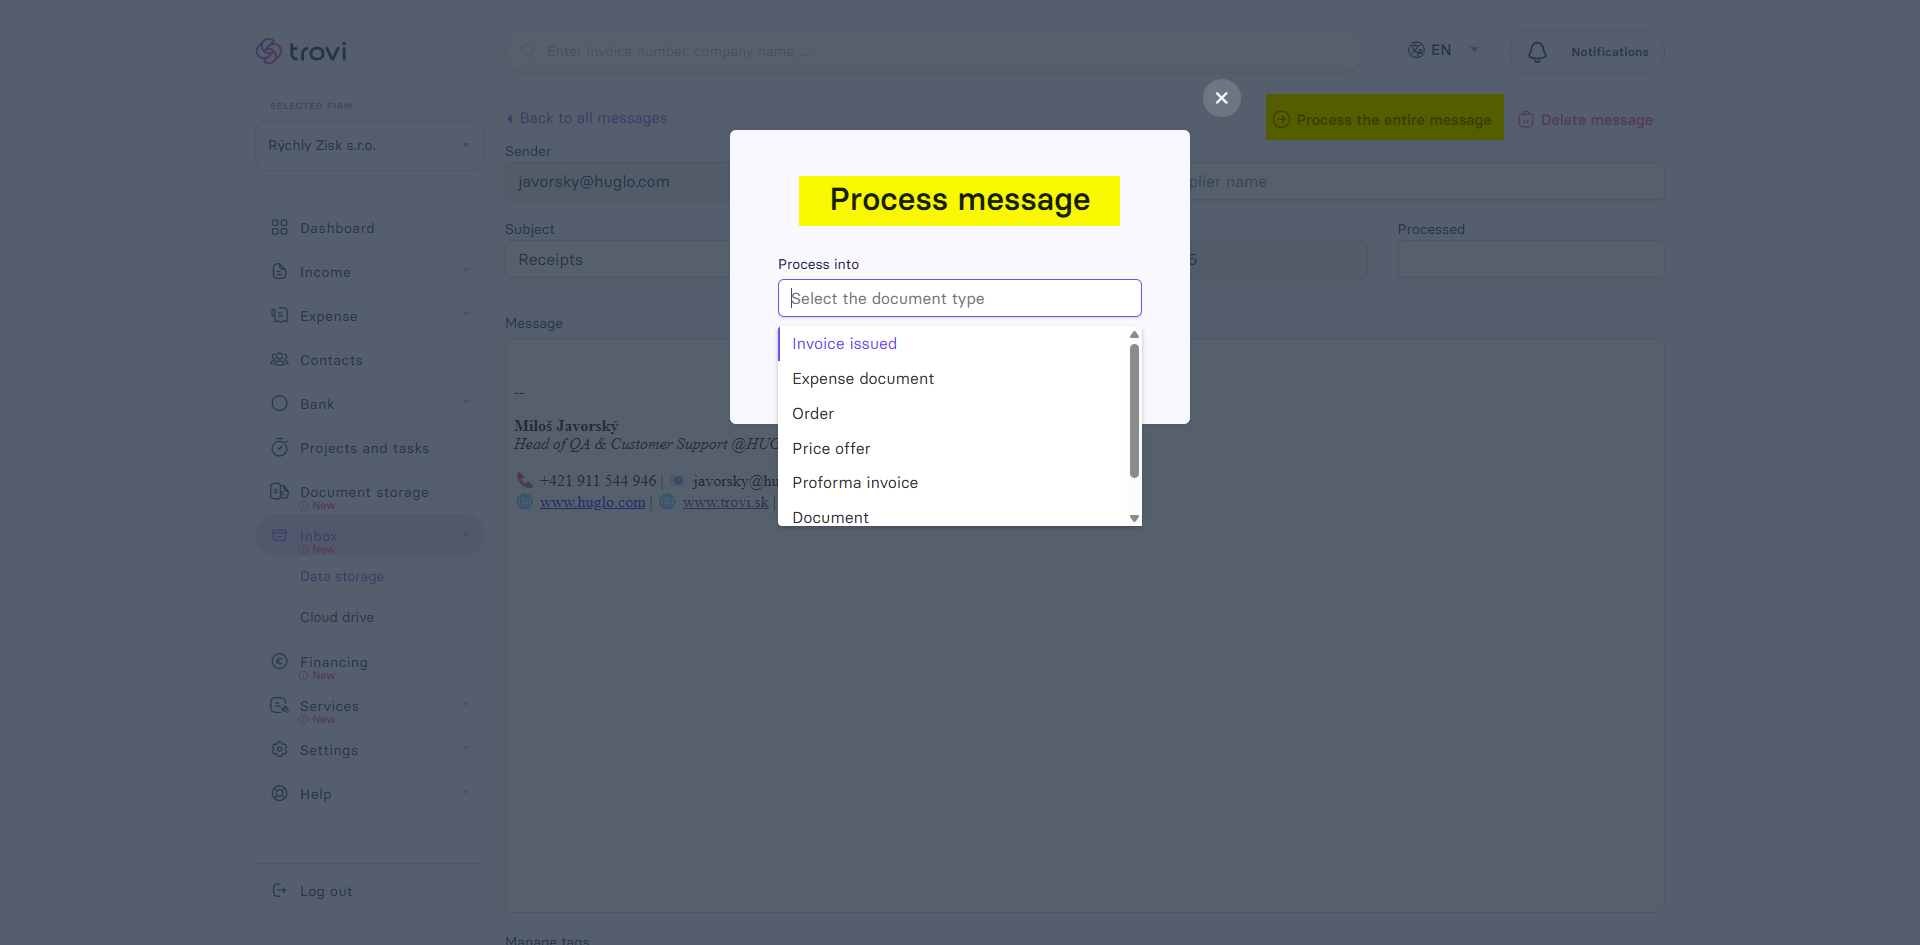Image resolution: width=1920 pixels, height=945 pixels.
Task: Click the Financing euro icon
Action: (x=280, y=661)
